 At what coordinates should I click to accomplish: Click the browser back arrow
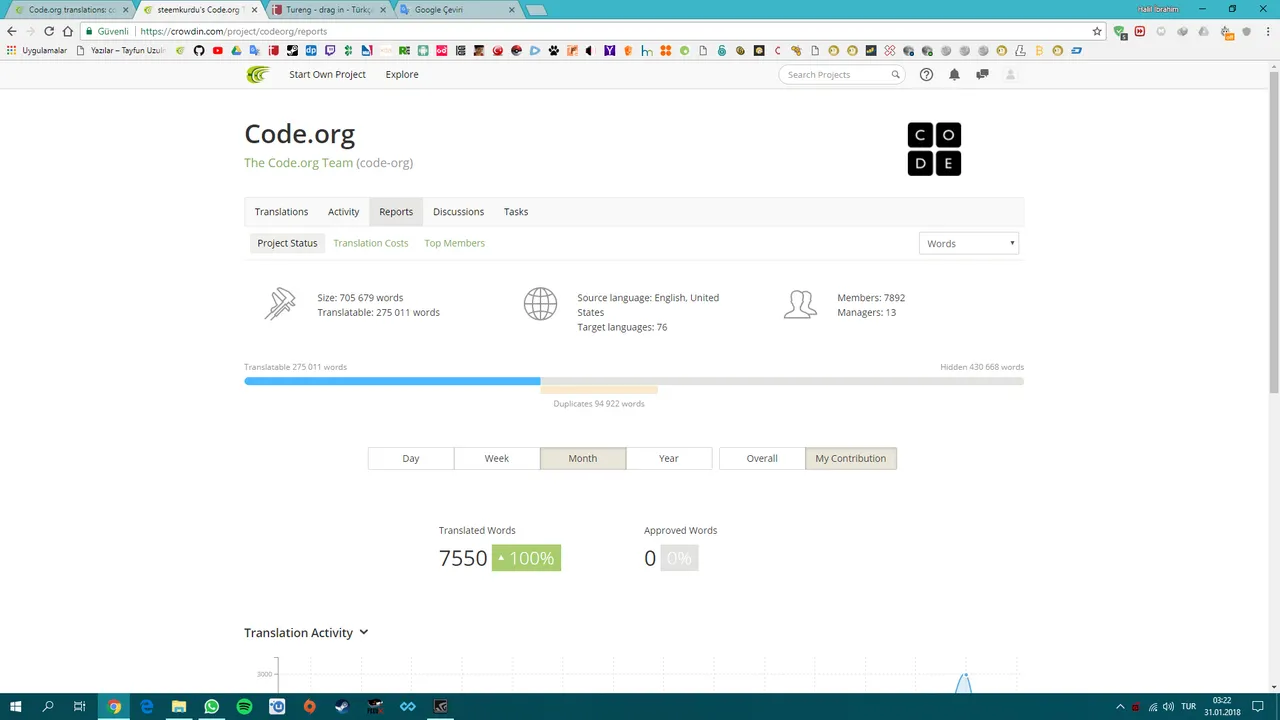(12, 31)
